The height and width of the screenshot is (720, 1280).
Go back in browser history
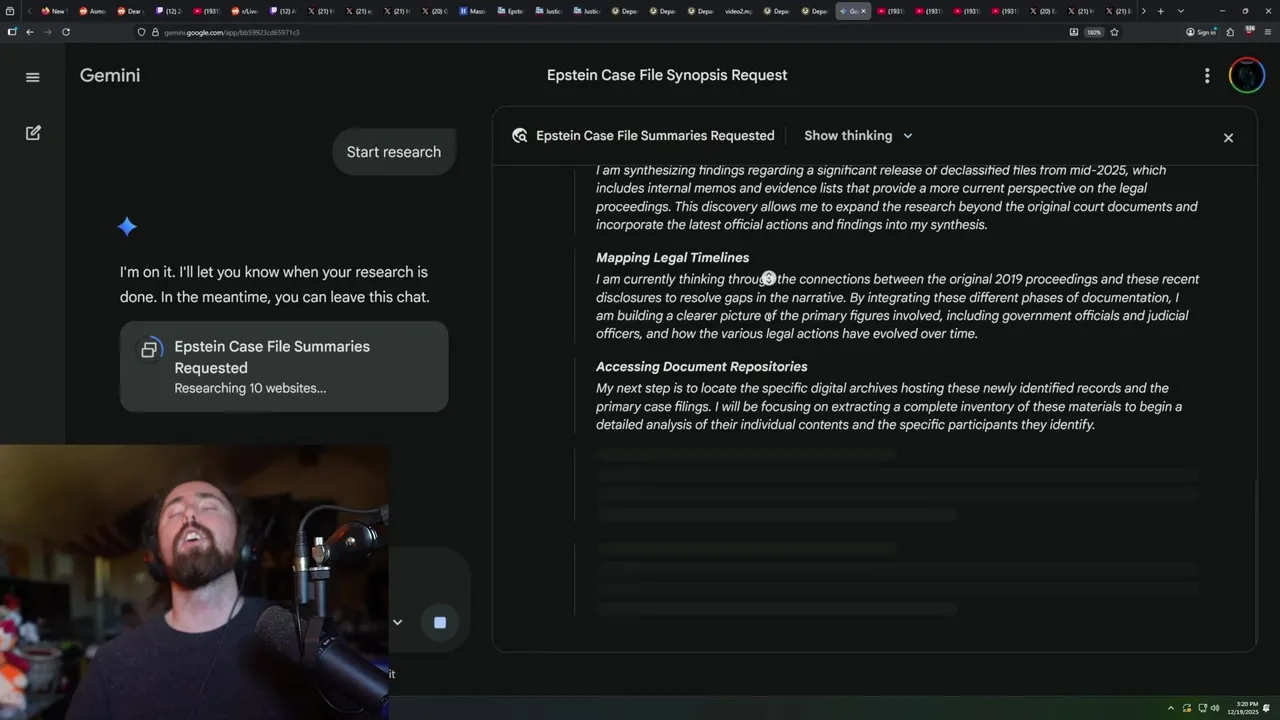[x=30, y=32]
